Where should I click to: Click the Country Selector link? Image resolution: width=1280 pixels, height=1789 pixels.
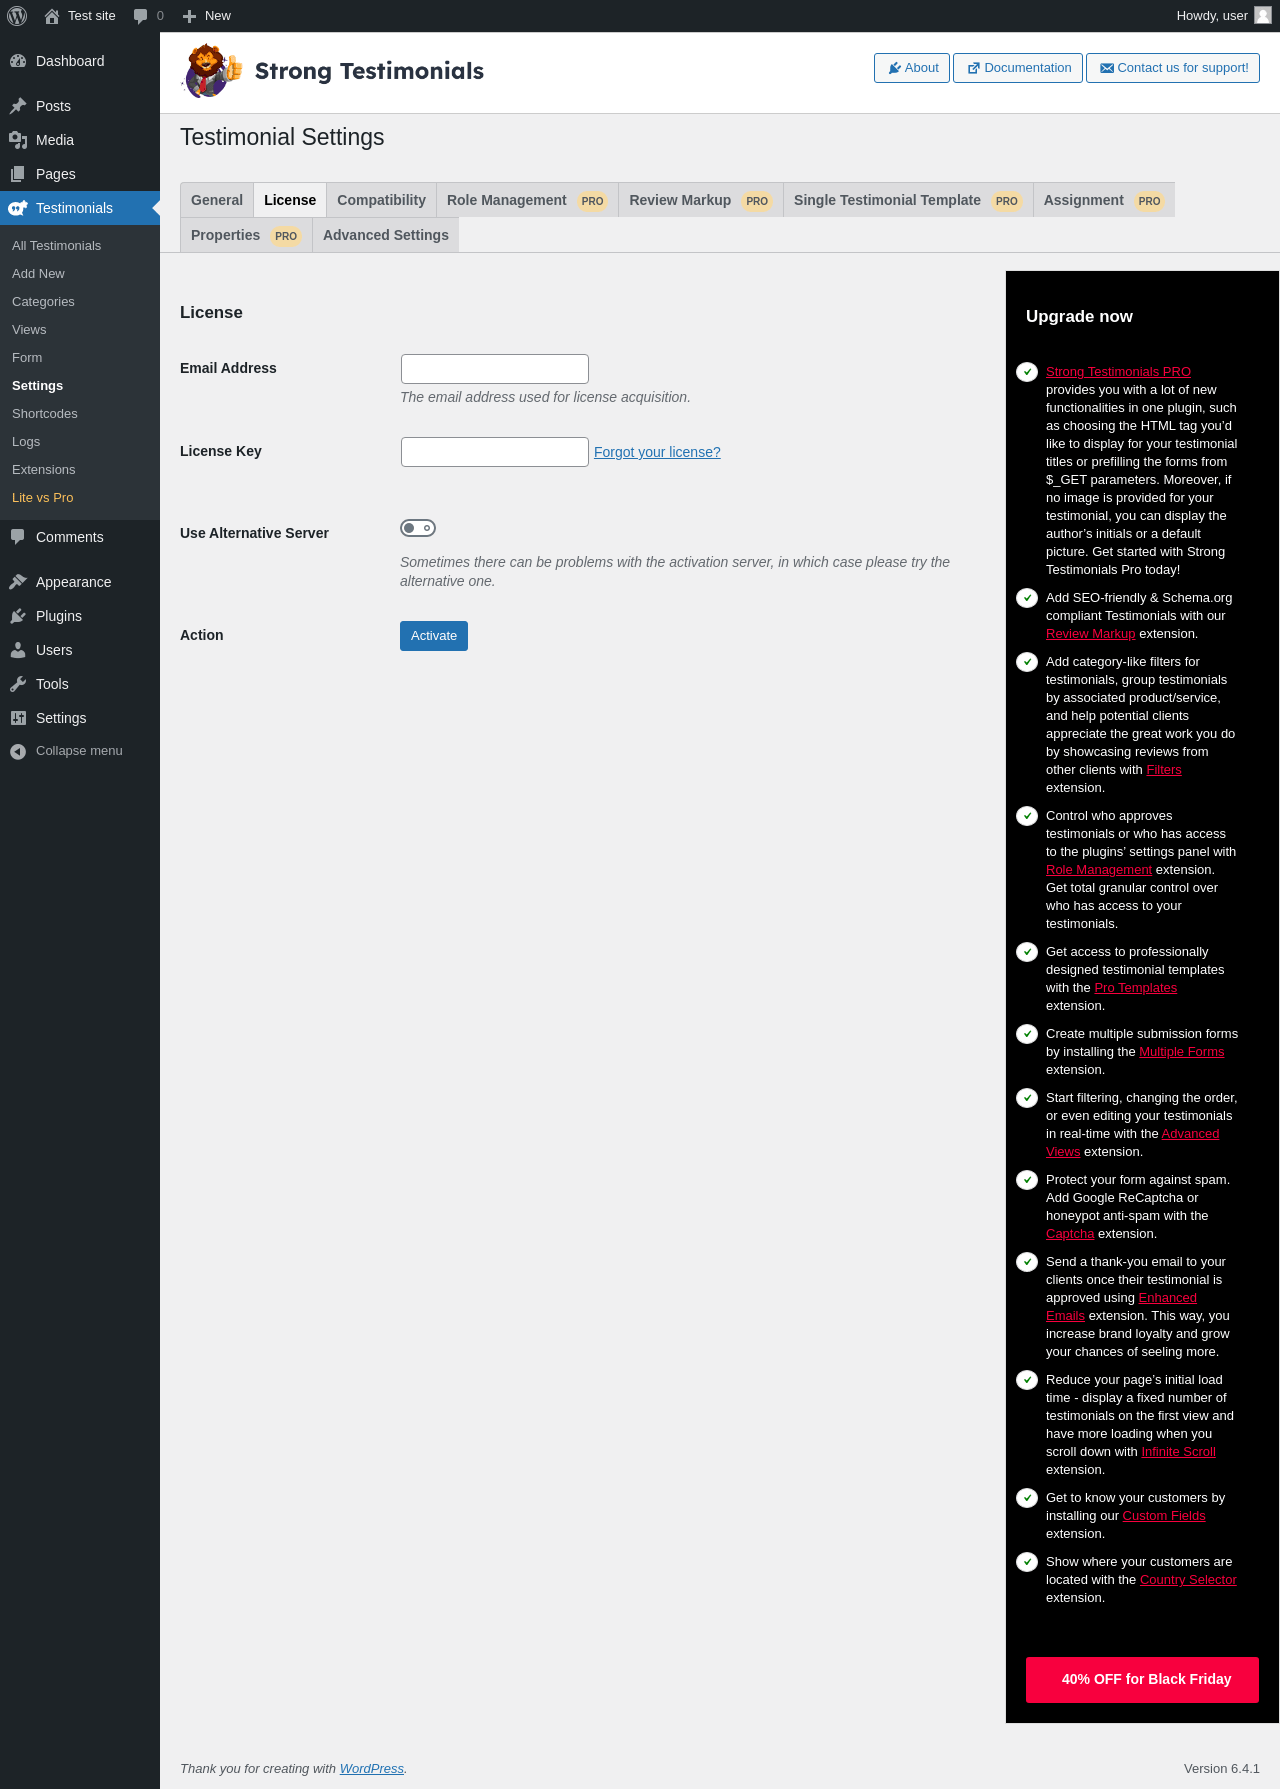tap(1188, 1580)
